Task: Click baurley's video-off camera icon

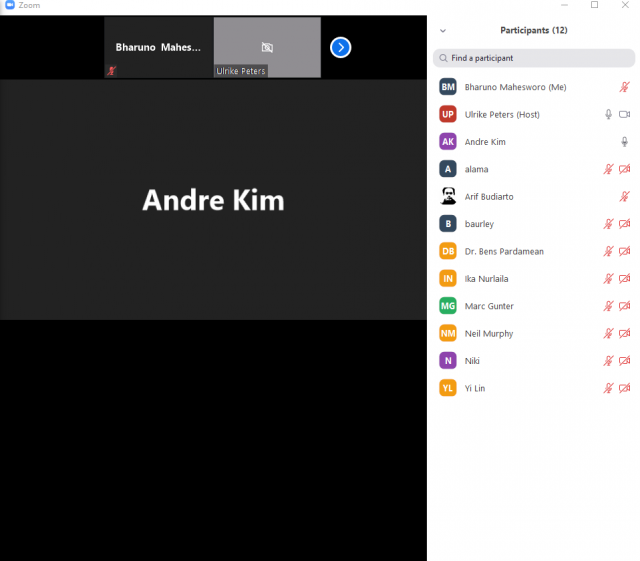Action: point(624,223)
